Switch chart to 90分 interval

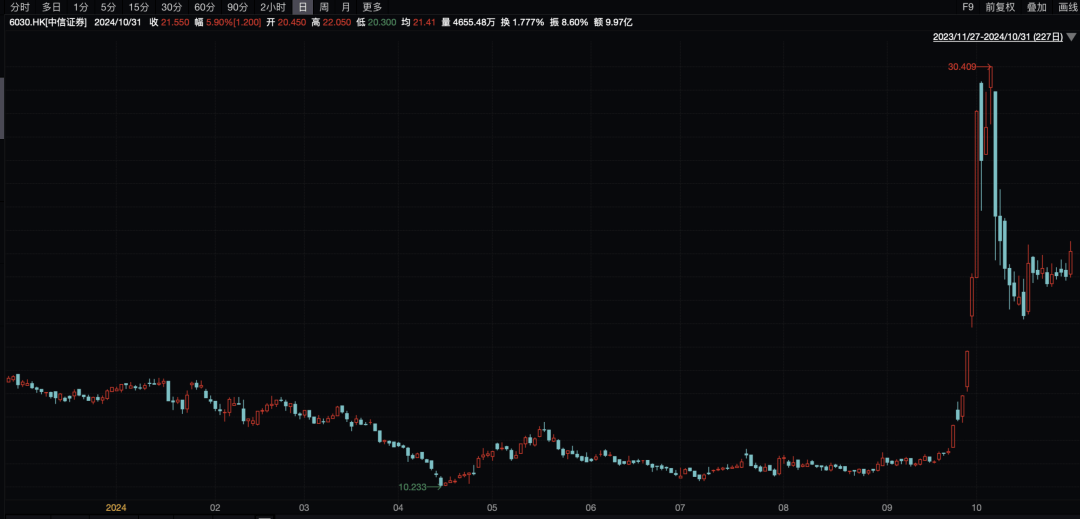click(x=238, y=7)
